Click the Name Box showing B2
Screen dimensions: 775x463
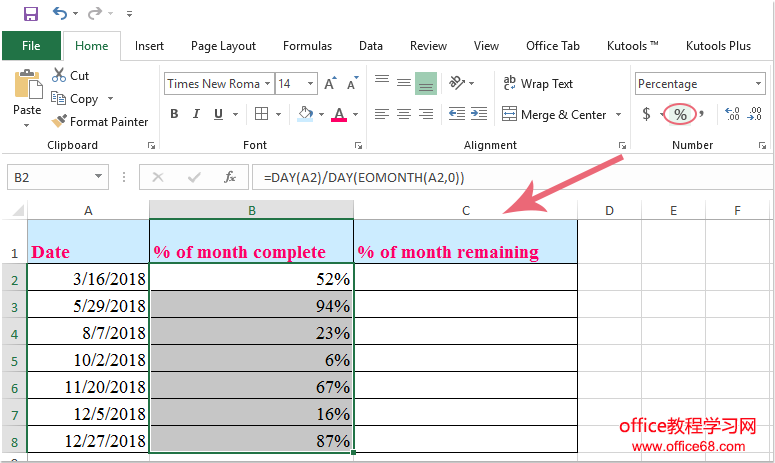pos(48,177)
